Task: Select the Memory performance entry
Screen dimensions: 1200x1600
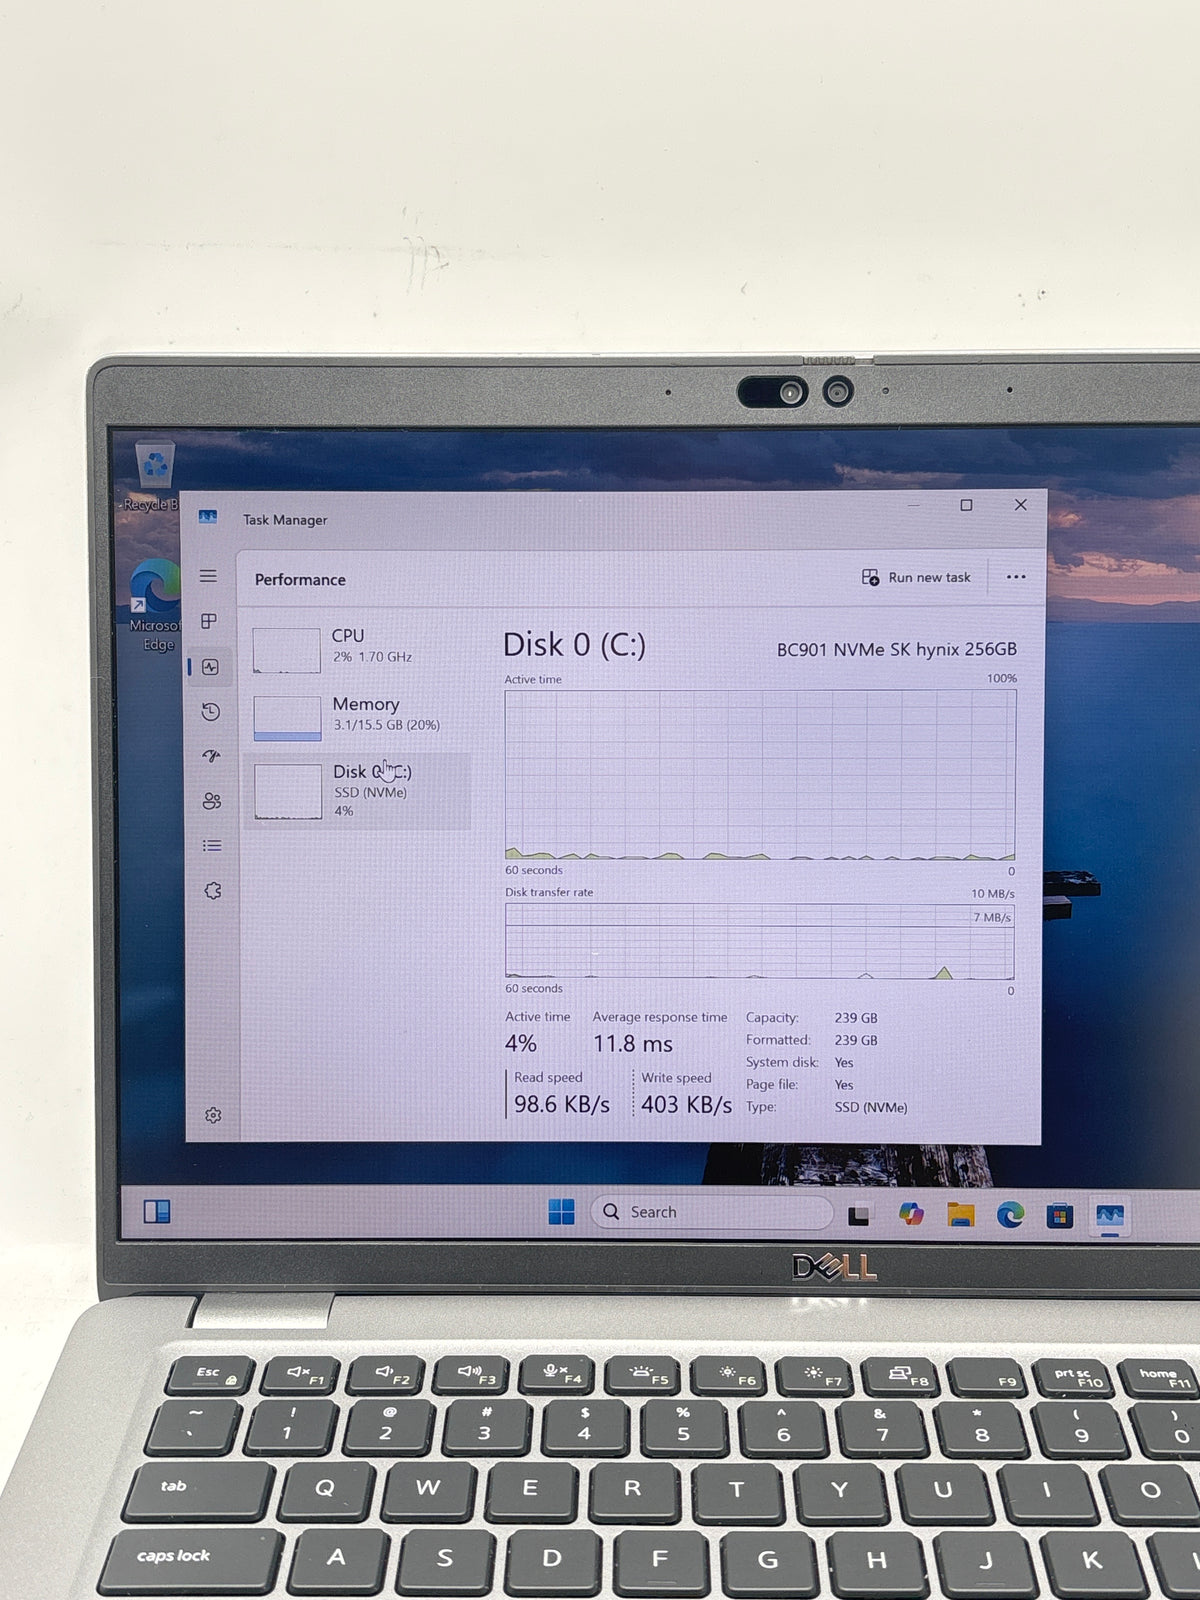Action: point(357,716)
